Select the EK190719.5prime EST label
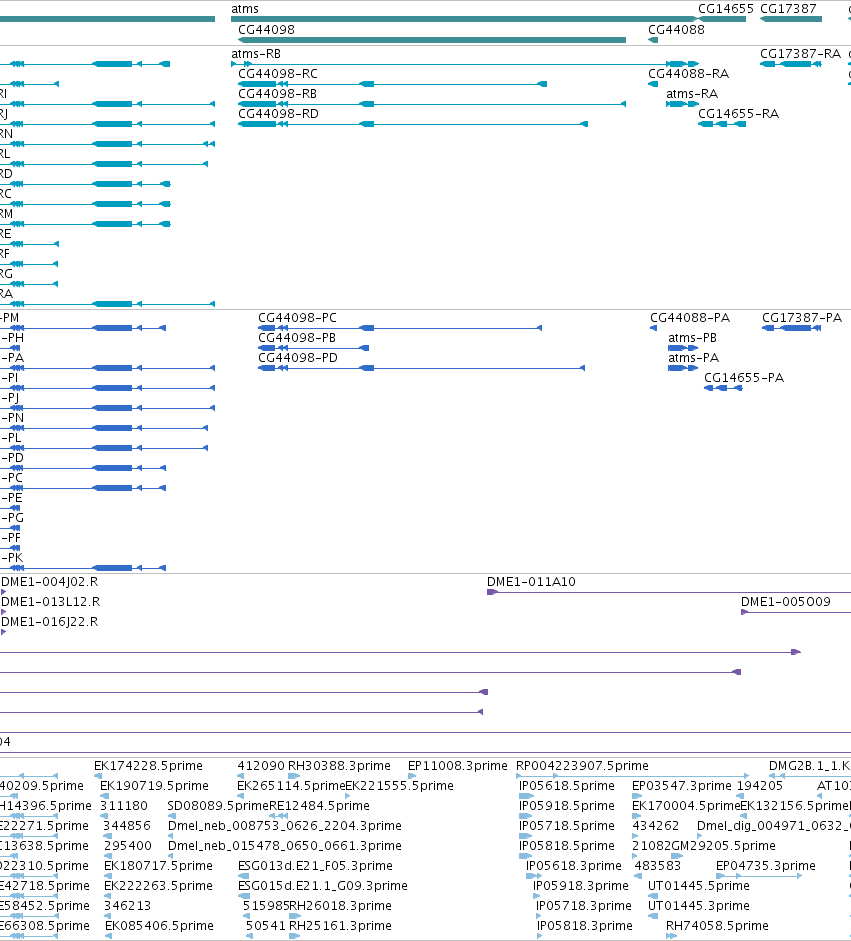Image resolution: width=851 pixels, height=941 pixels. click(x=154, y=786)
